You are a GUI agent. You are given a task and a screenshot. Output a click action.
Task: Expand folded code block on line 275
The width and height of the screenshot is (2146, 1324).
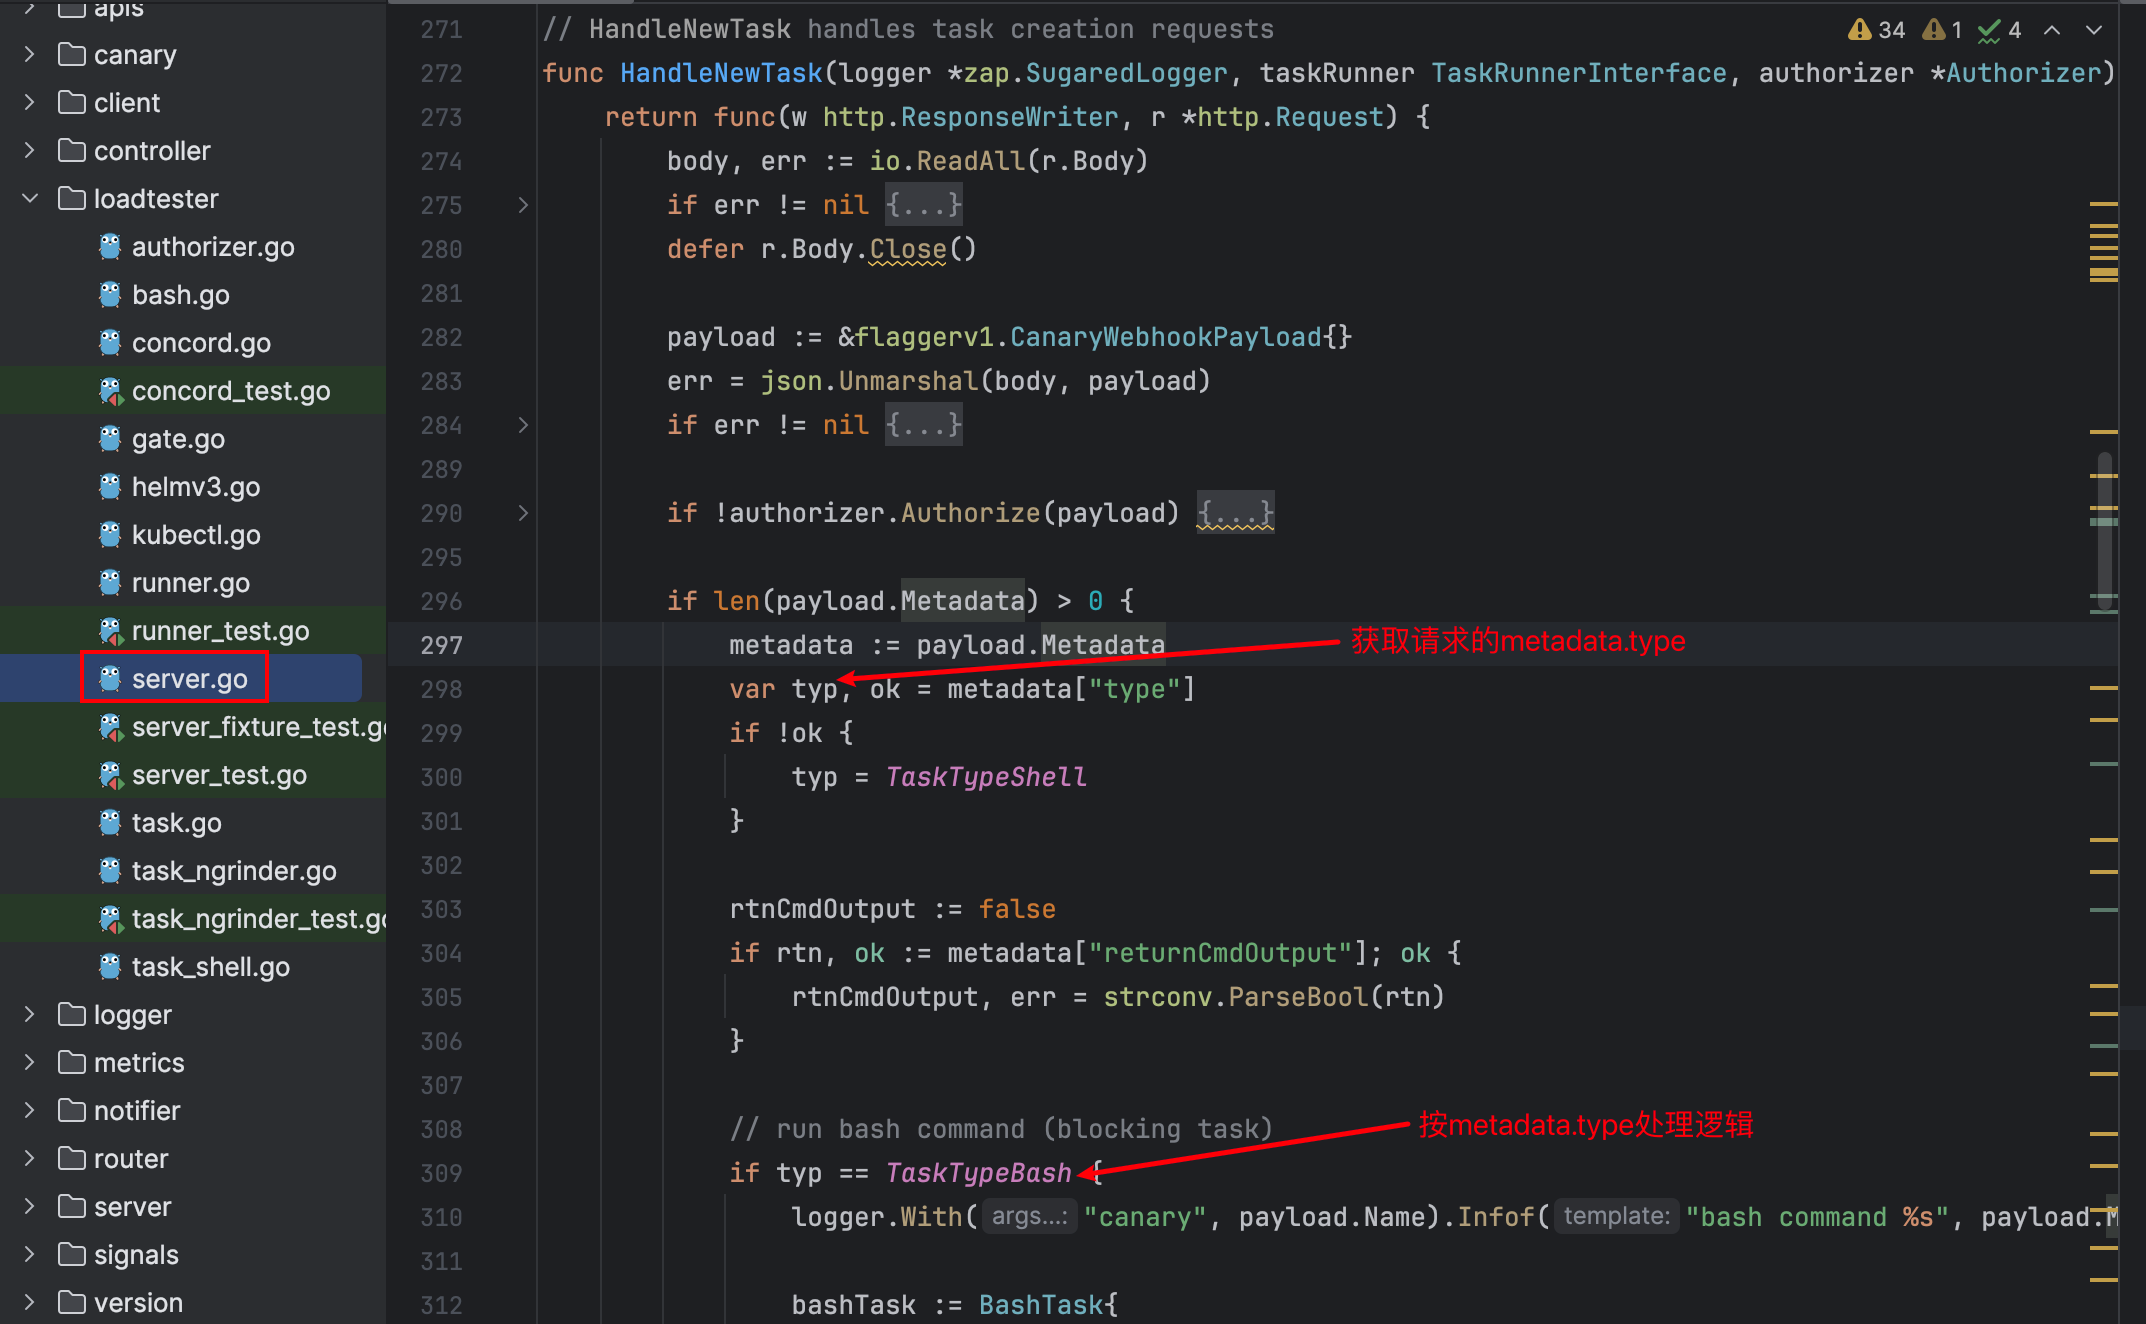[x=523, y=205]
